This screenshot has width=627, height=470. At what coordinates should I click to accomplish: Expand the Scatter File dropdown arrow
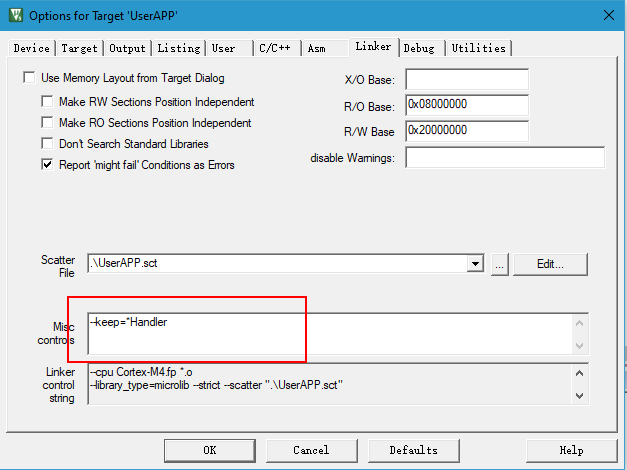[475, 264]
